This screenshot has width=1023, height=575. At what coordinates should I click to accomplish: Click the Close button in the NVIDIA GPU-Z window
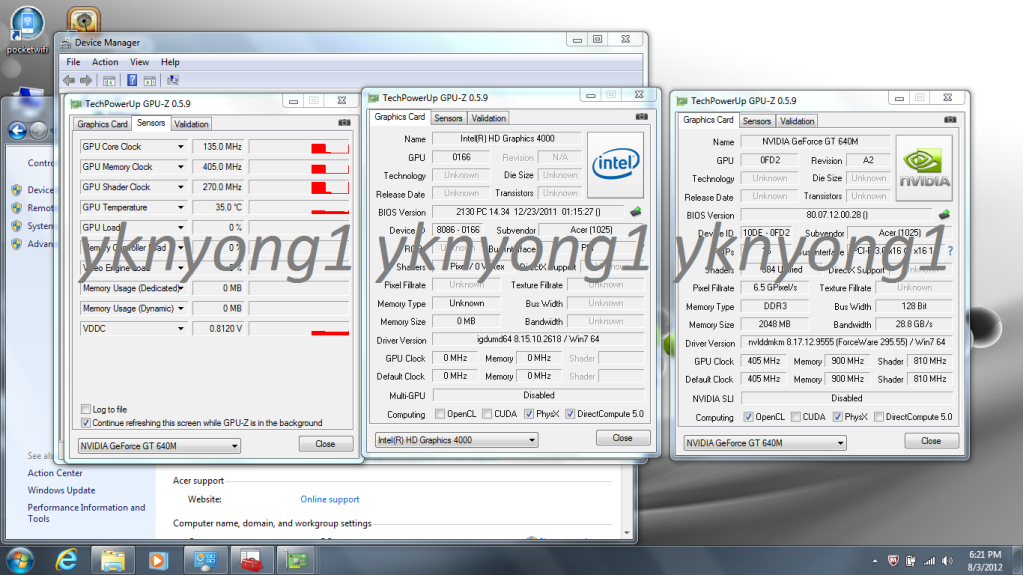931,441
